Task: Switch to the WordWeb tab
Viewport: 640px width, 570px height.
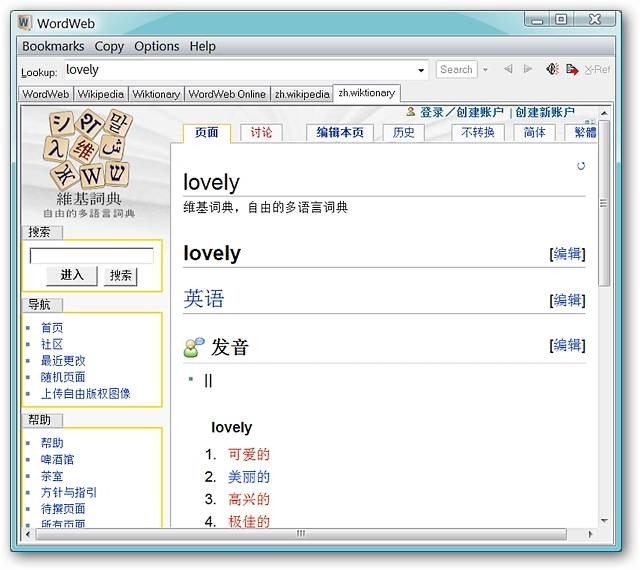Action: pyautogui.click(x=46, y=94)
